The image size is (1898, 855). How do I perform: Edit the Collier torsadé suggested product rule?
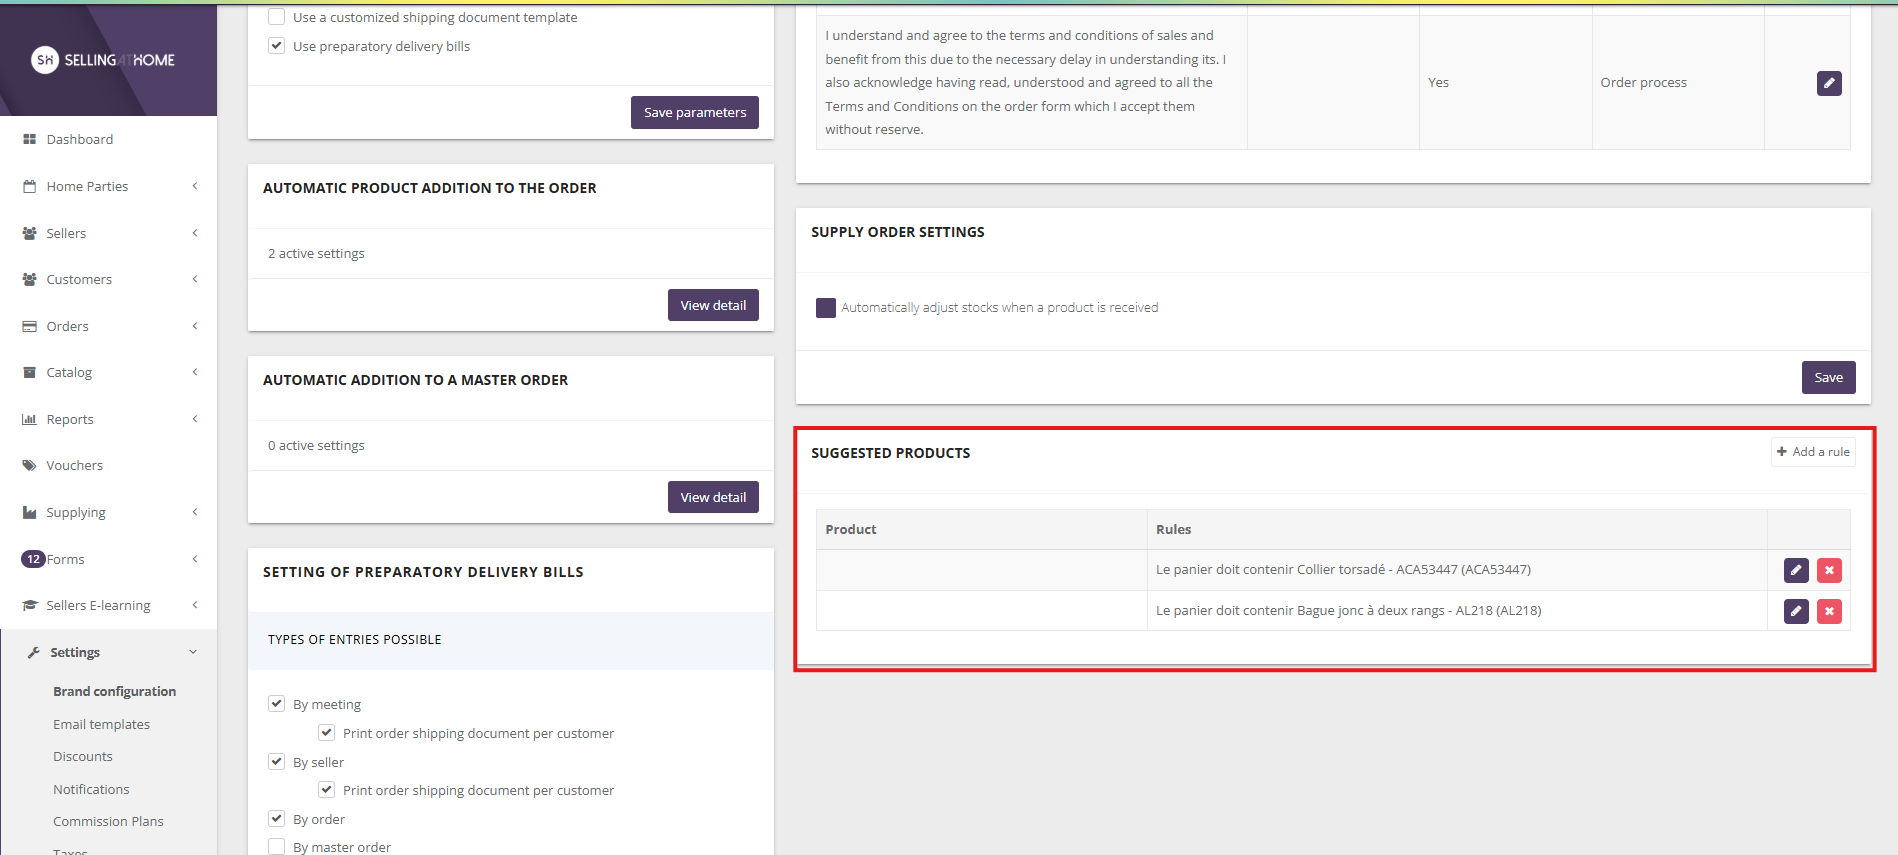[x=1795, y=570]
